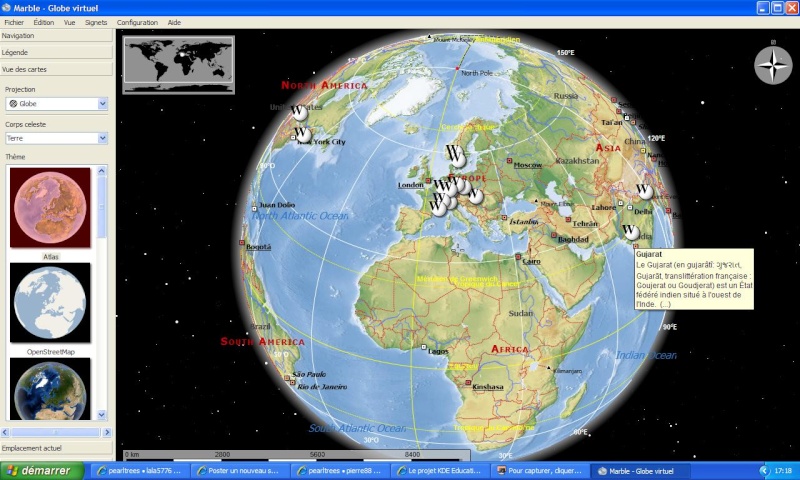This screenshot has height=480, width=800.
Task: Click the side panel scroll right arrow
Action: click(x=107, y=433)
